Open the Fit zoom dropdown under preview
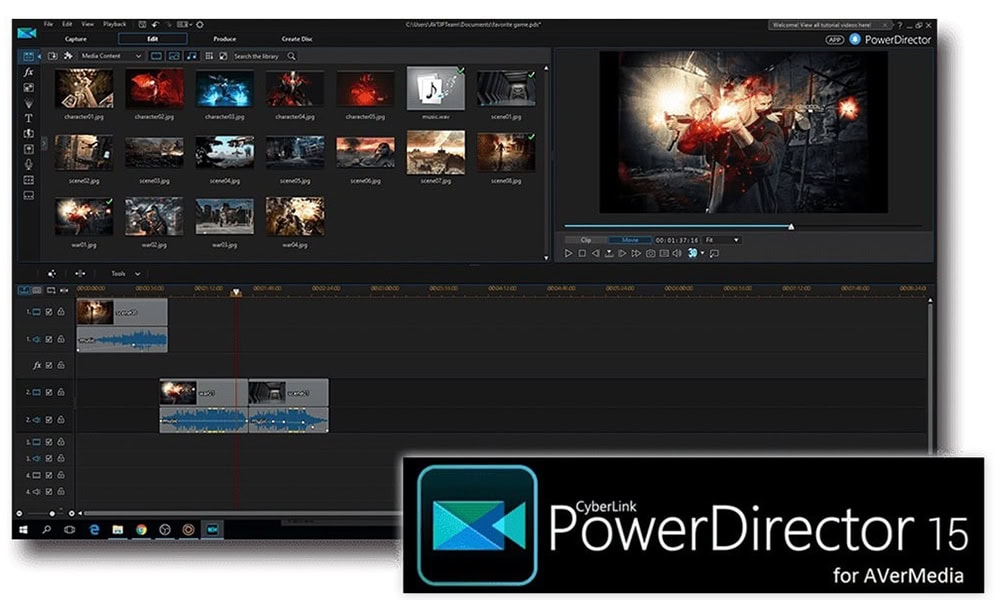Viewport: 1000px width, 600px height. (722, 240)
